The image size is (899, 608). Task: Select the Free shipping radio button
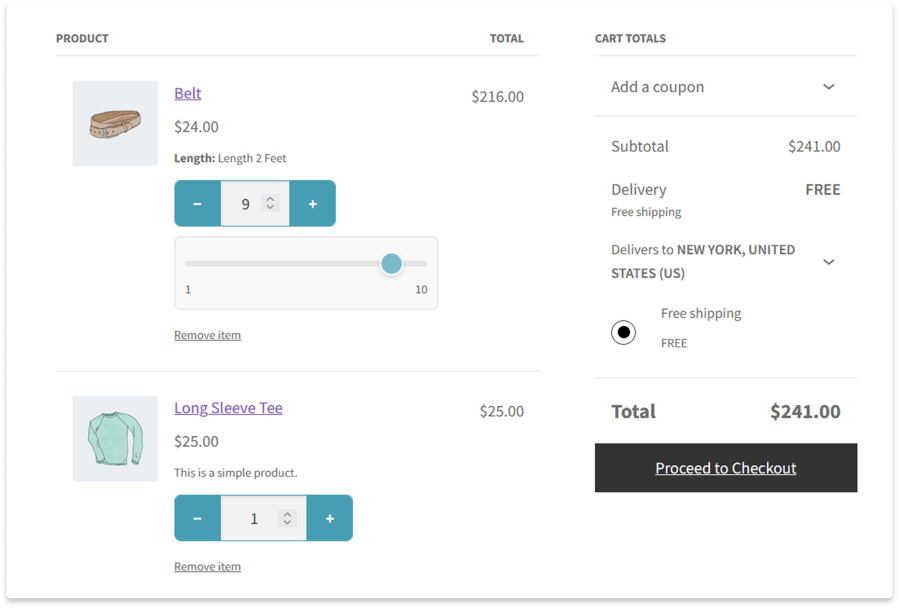pyautogui.click(x=623, y=332)
